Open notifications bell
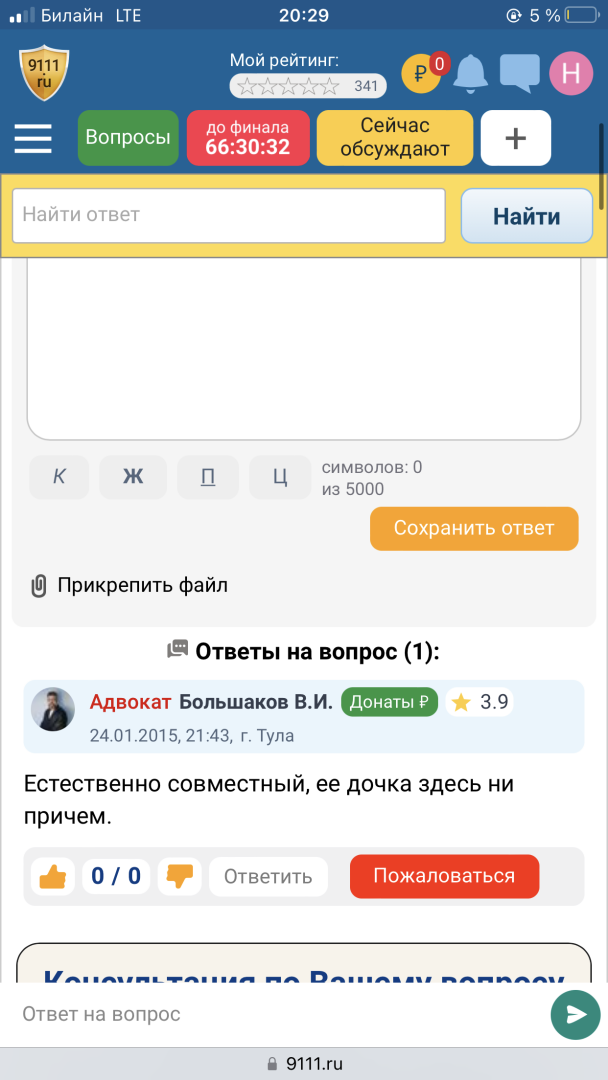 (x=471, y=72)
